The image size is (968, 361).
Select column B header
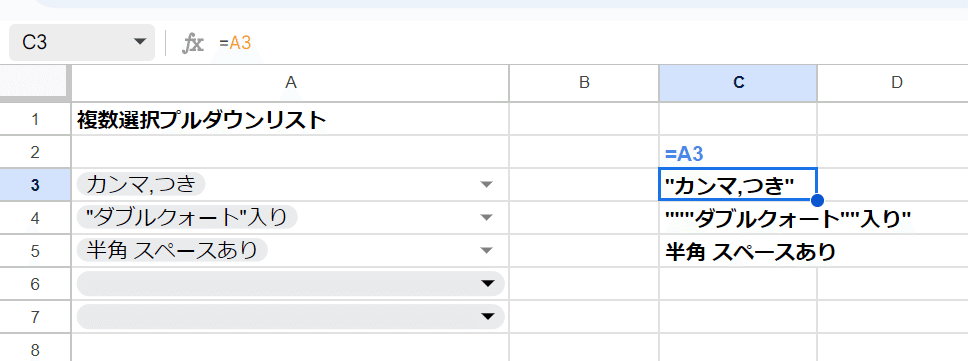584,83
